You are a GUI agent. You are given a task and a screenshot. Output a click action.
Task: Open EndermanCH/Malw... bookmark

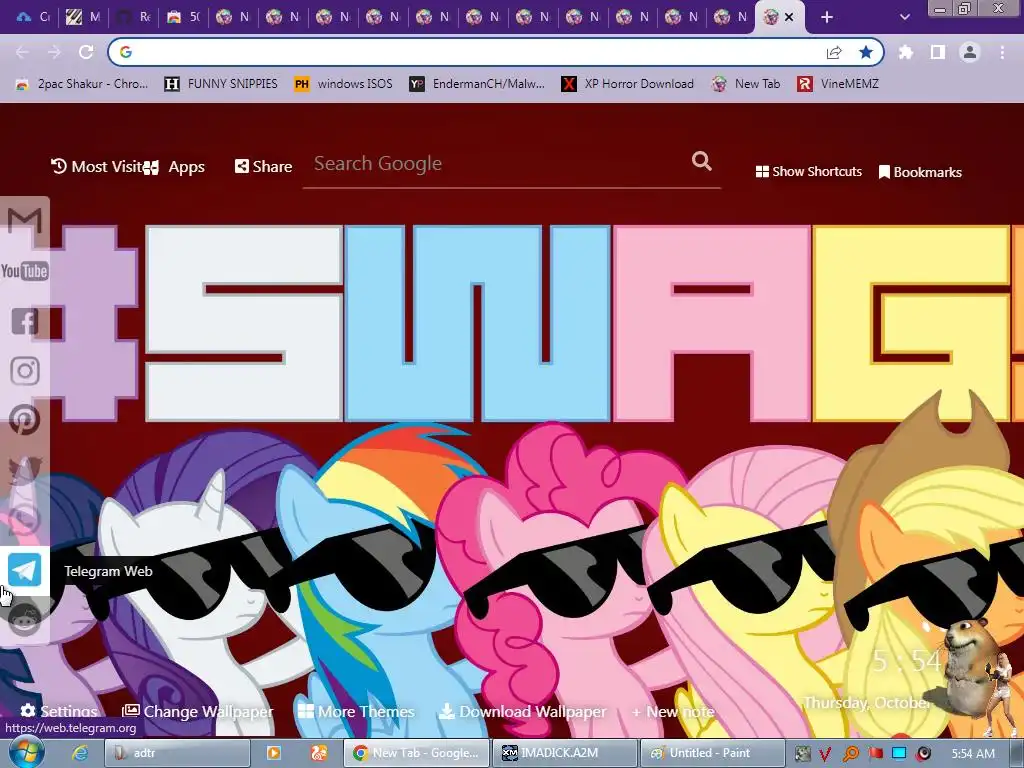pyautogui.click(x=477, y=84)
